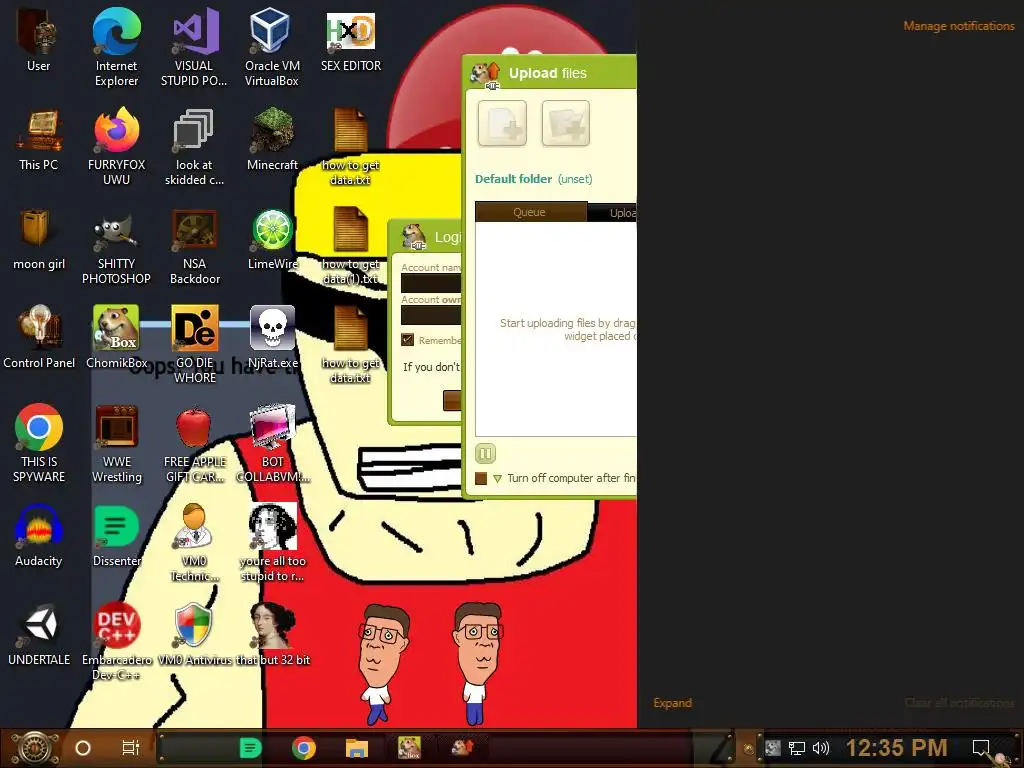Launch SHITTY PHOTOSHOP GIMP shortcut
The image size is (1024, 768).
pyautogui.click(x=116, y=246)
